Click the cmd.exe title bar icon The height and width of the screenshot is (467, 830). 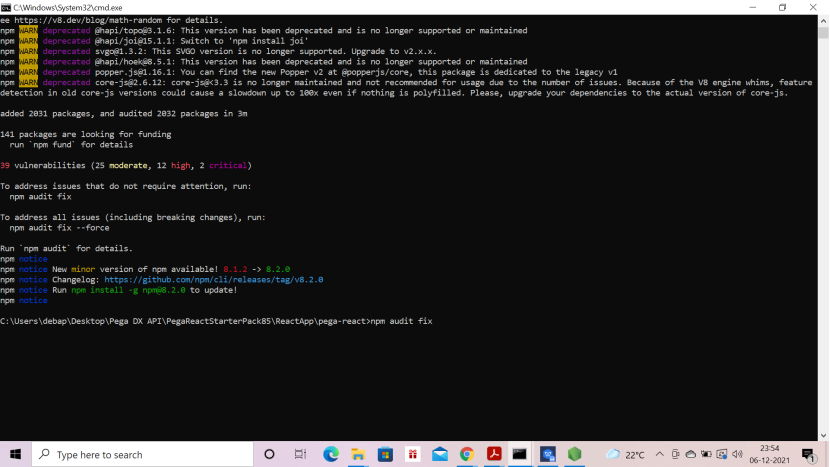(x=6, y=7)
